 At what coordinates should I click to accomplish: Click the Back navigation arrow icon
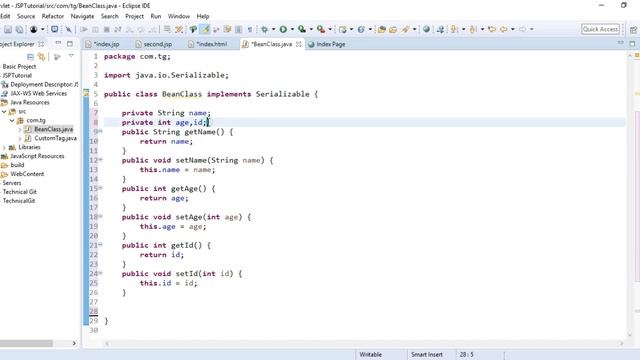(x=504, y=29)
